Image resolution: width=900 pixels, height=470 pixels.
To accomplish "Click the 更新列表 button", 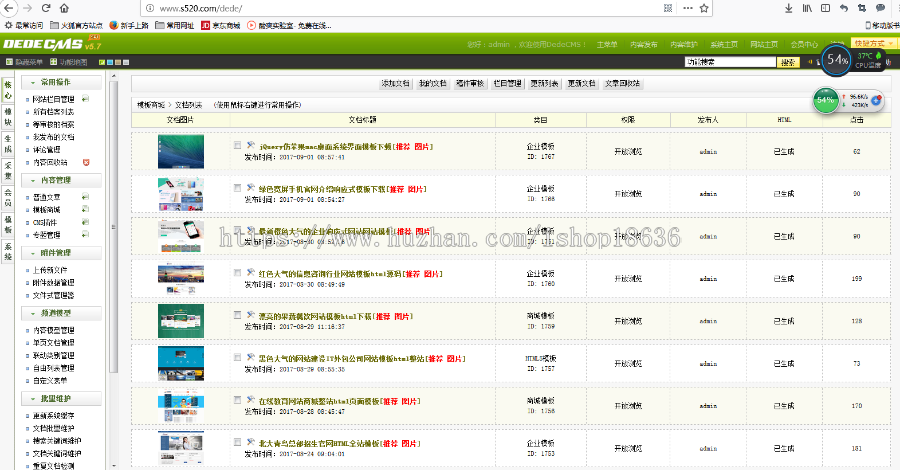I will pos(544,83).
